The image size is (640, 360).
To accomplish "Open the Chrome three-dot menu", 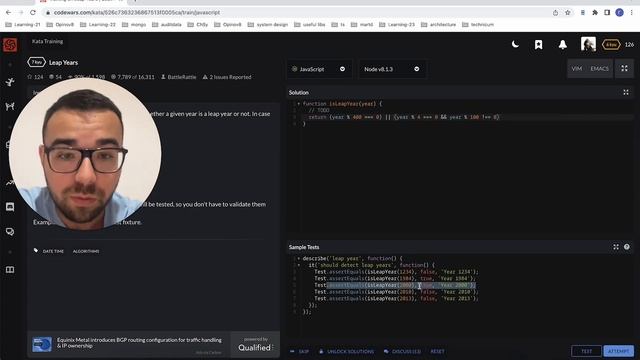I will tap(631, 13).
